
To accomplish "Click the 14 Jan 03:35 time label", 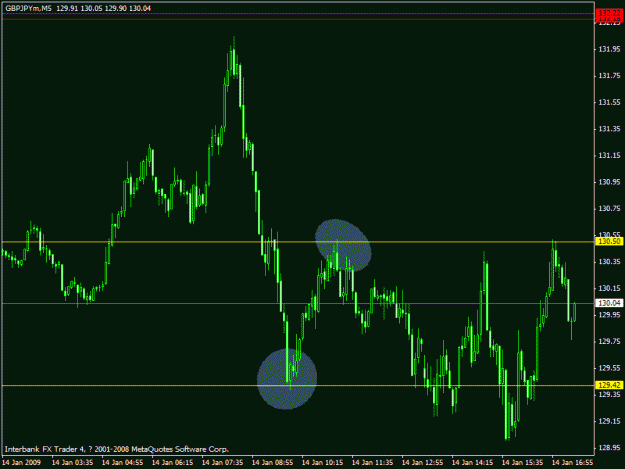I will point(73,463).
